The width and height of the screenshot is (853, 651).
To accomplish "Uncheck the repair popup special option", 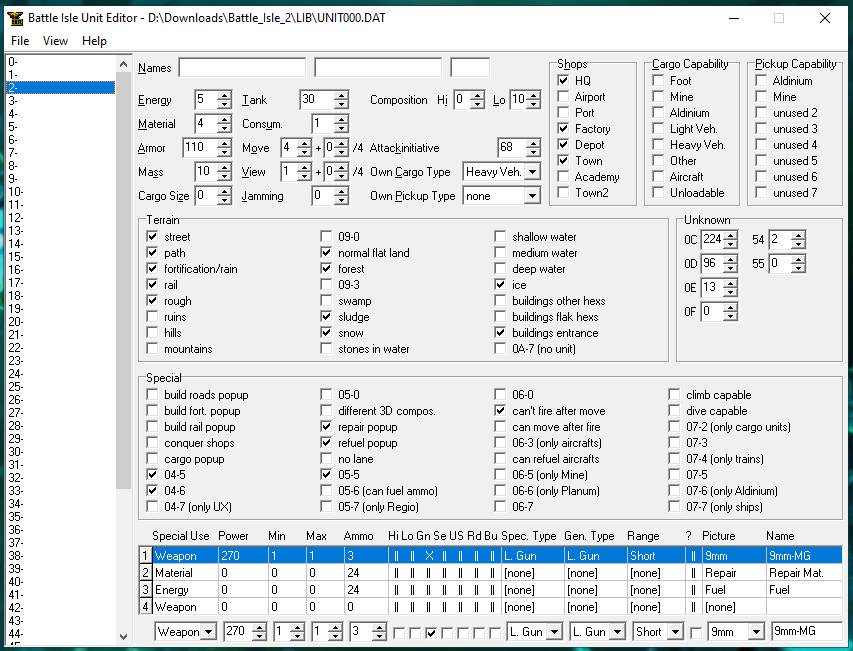I will 326,427.
